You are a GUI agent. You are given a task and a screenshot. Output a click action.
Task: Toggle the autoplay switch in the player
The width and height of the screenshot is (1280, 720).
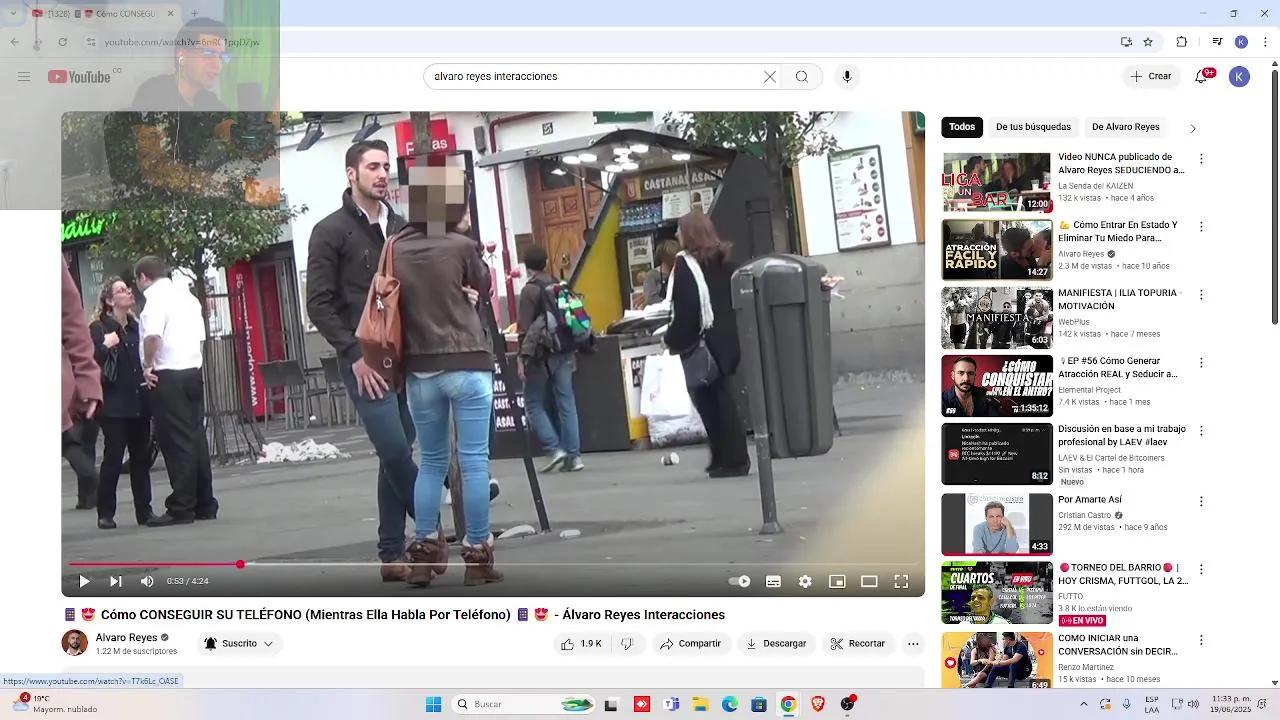click(x=739, y=581)
